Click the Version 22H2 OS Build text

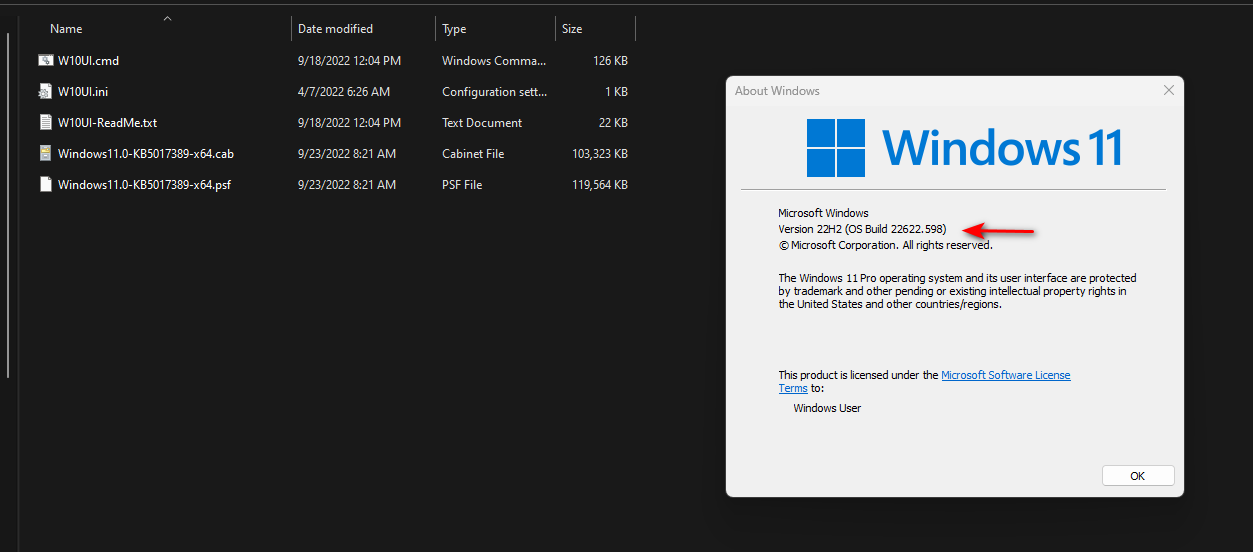tap(862, 229)
